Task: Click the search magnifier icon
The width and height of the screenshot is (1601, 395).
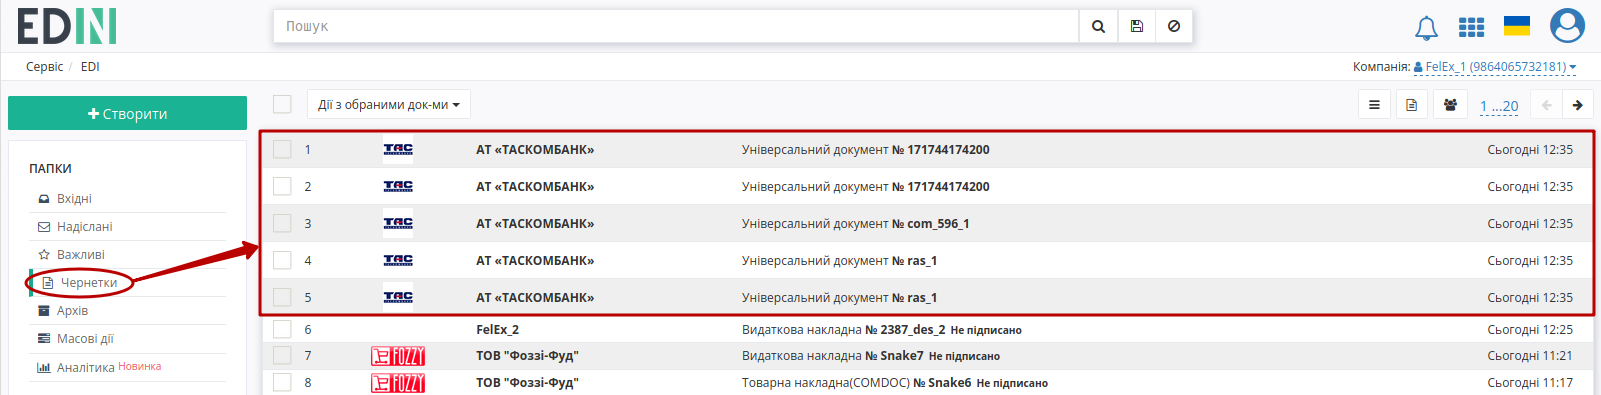Action: [x=1098, y=27]
